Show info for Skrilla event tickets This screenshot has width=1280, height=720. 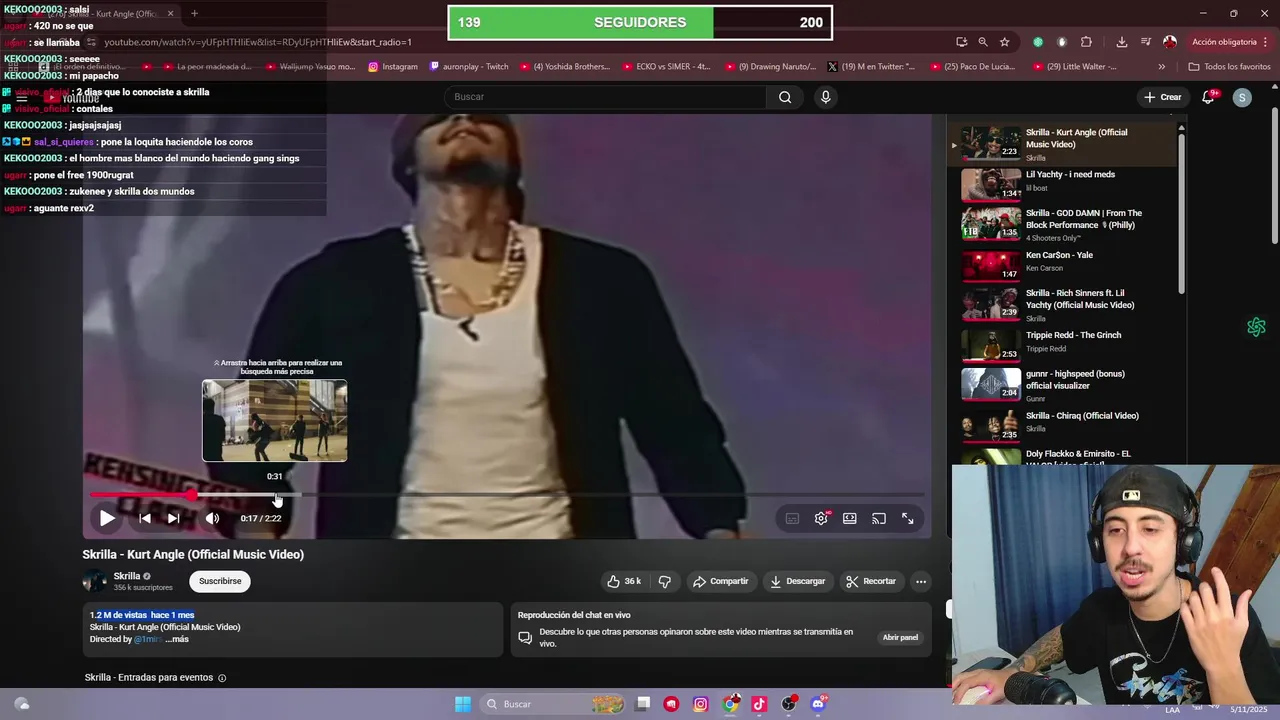(222, 678)
